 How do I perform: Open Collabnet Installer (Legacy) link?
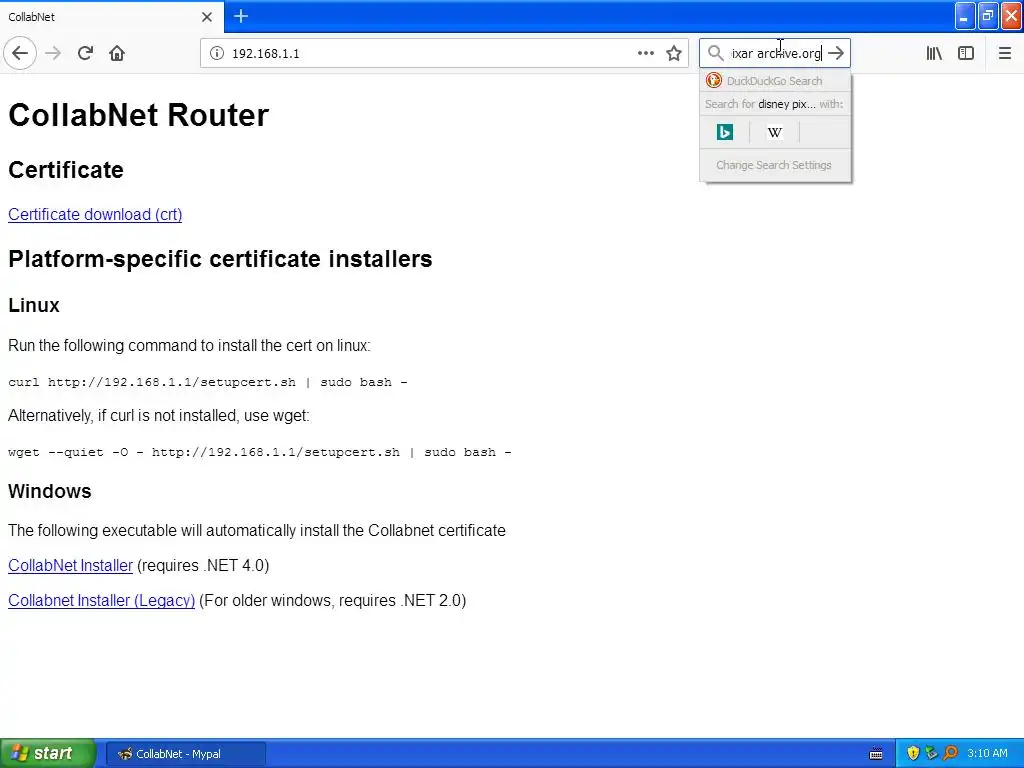click(x=101, y=600)
